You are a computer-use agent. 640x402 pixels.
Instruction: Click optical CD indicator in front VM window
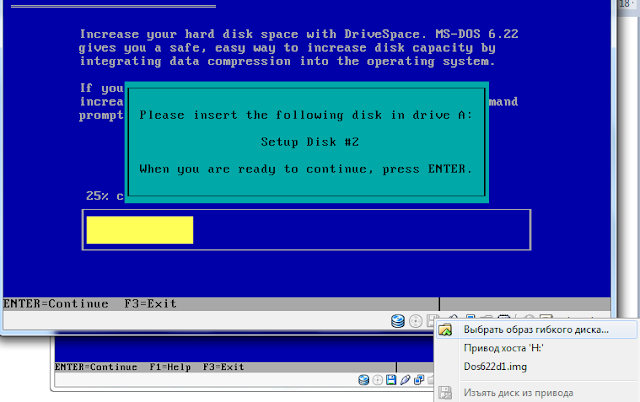pos(416,321)
